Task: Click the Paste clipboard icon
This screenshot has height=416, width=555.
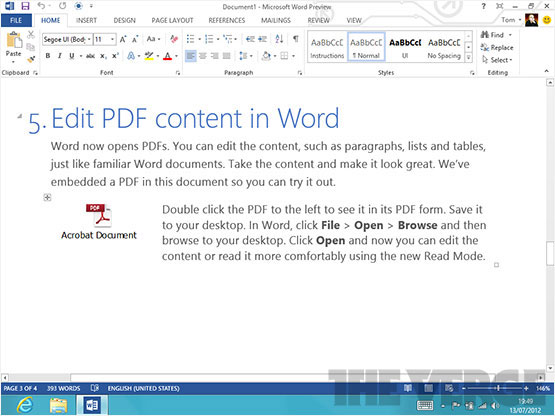Action: (14, 40)
